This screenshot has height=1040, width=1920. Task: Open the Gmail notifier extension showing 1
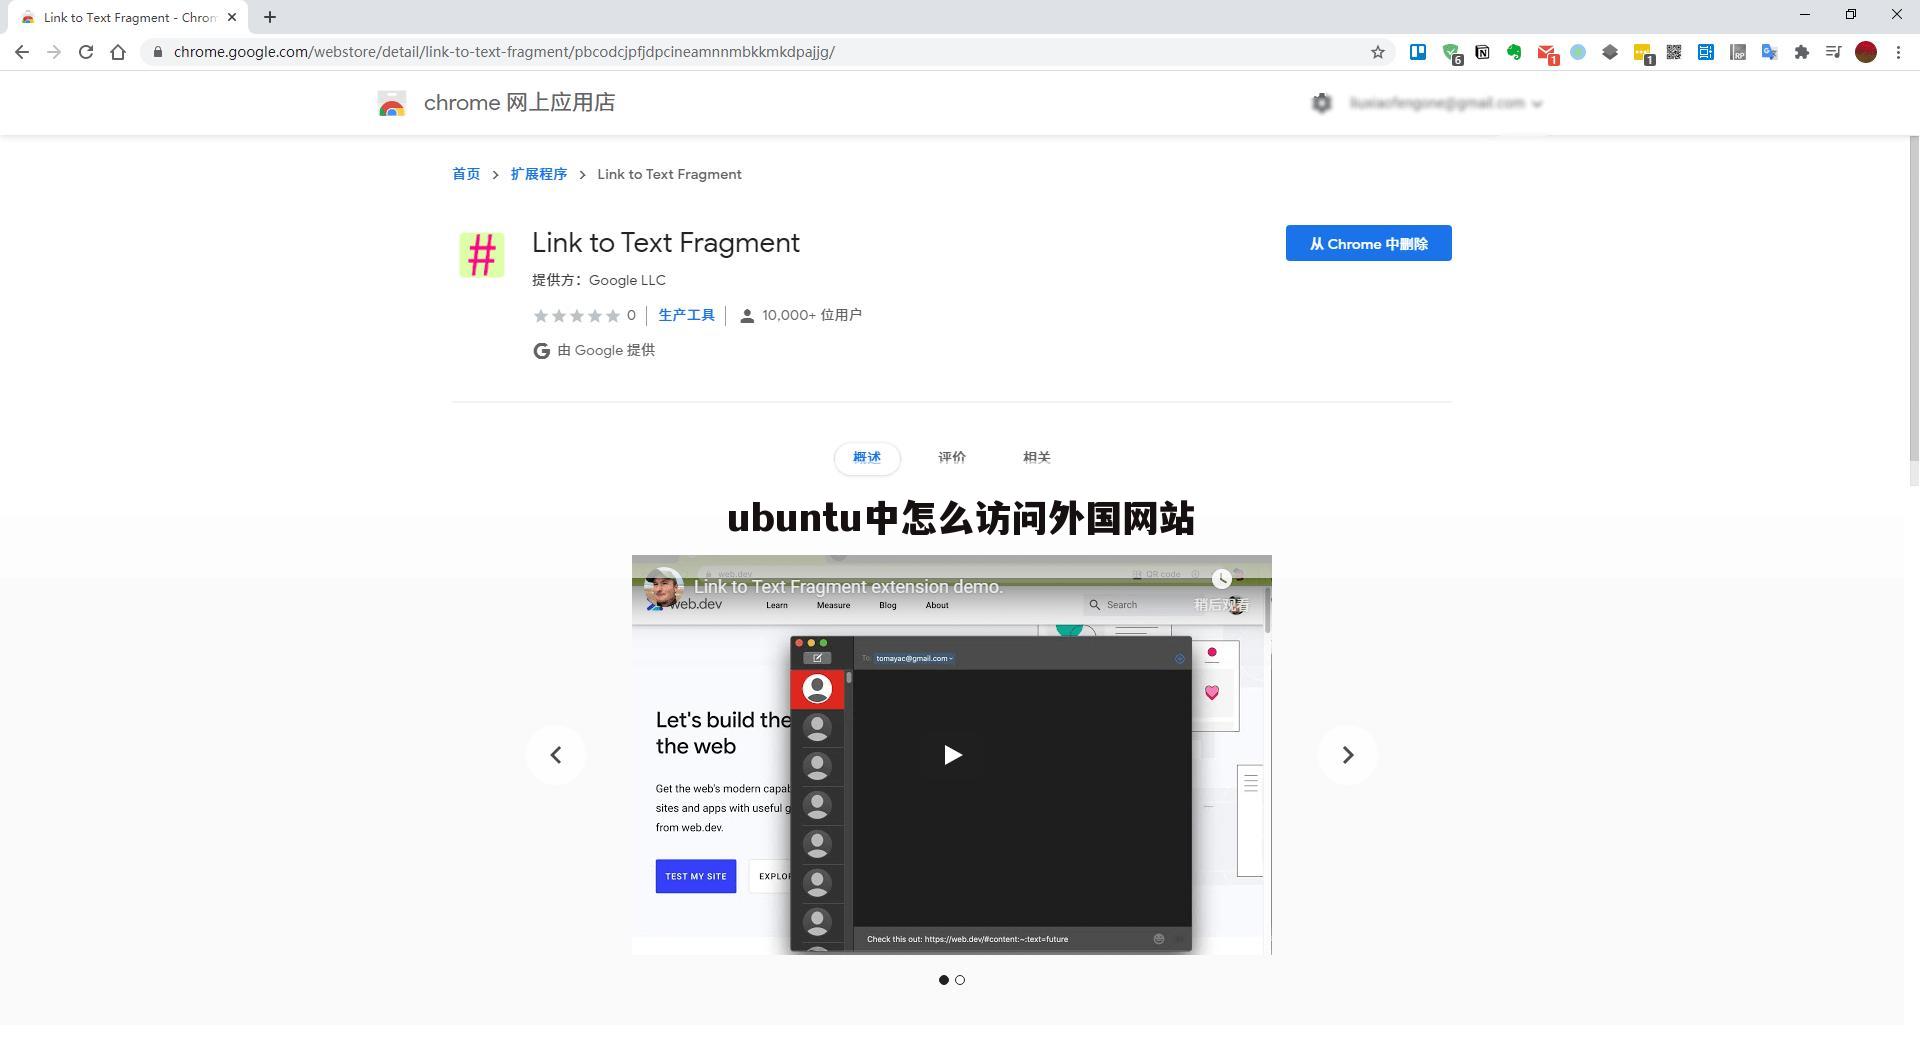tap(1546, 52)
